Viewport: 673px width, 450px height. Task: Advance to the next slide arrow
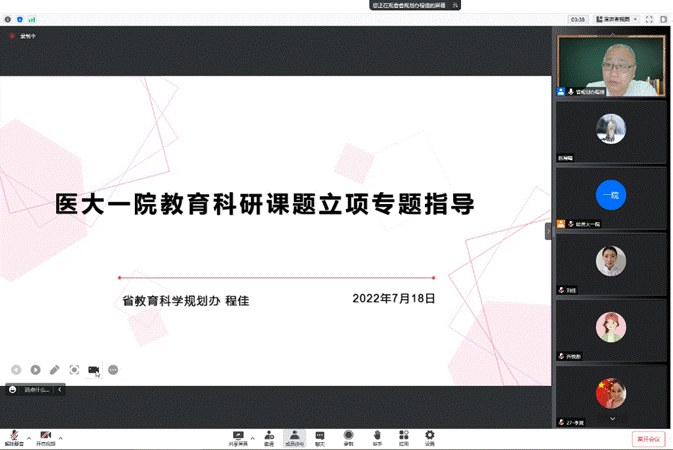pyautogui.click(x=35, y=370)
